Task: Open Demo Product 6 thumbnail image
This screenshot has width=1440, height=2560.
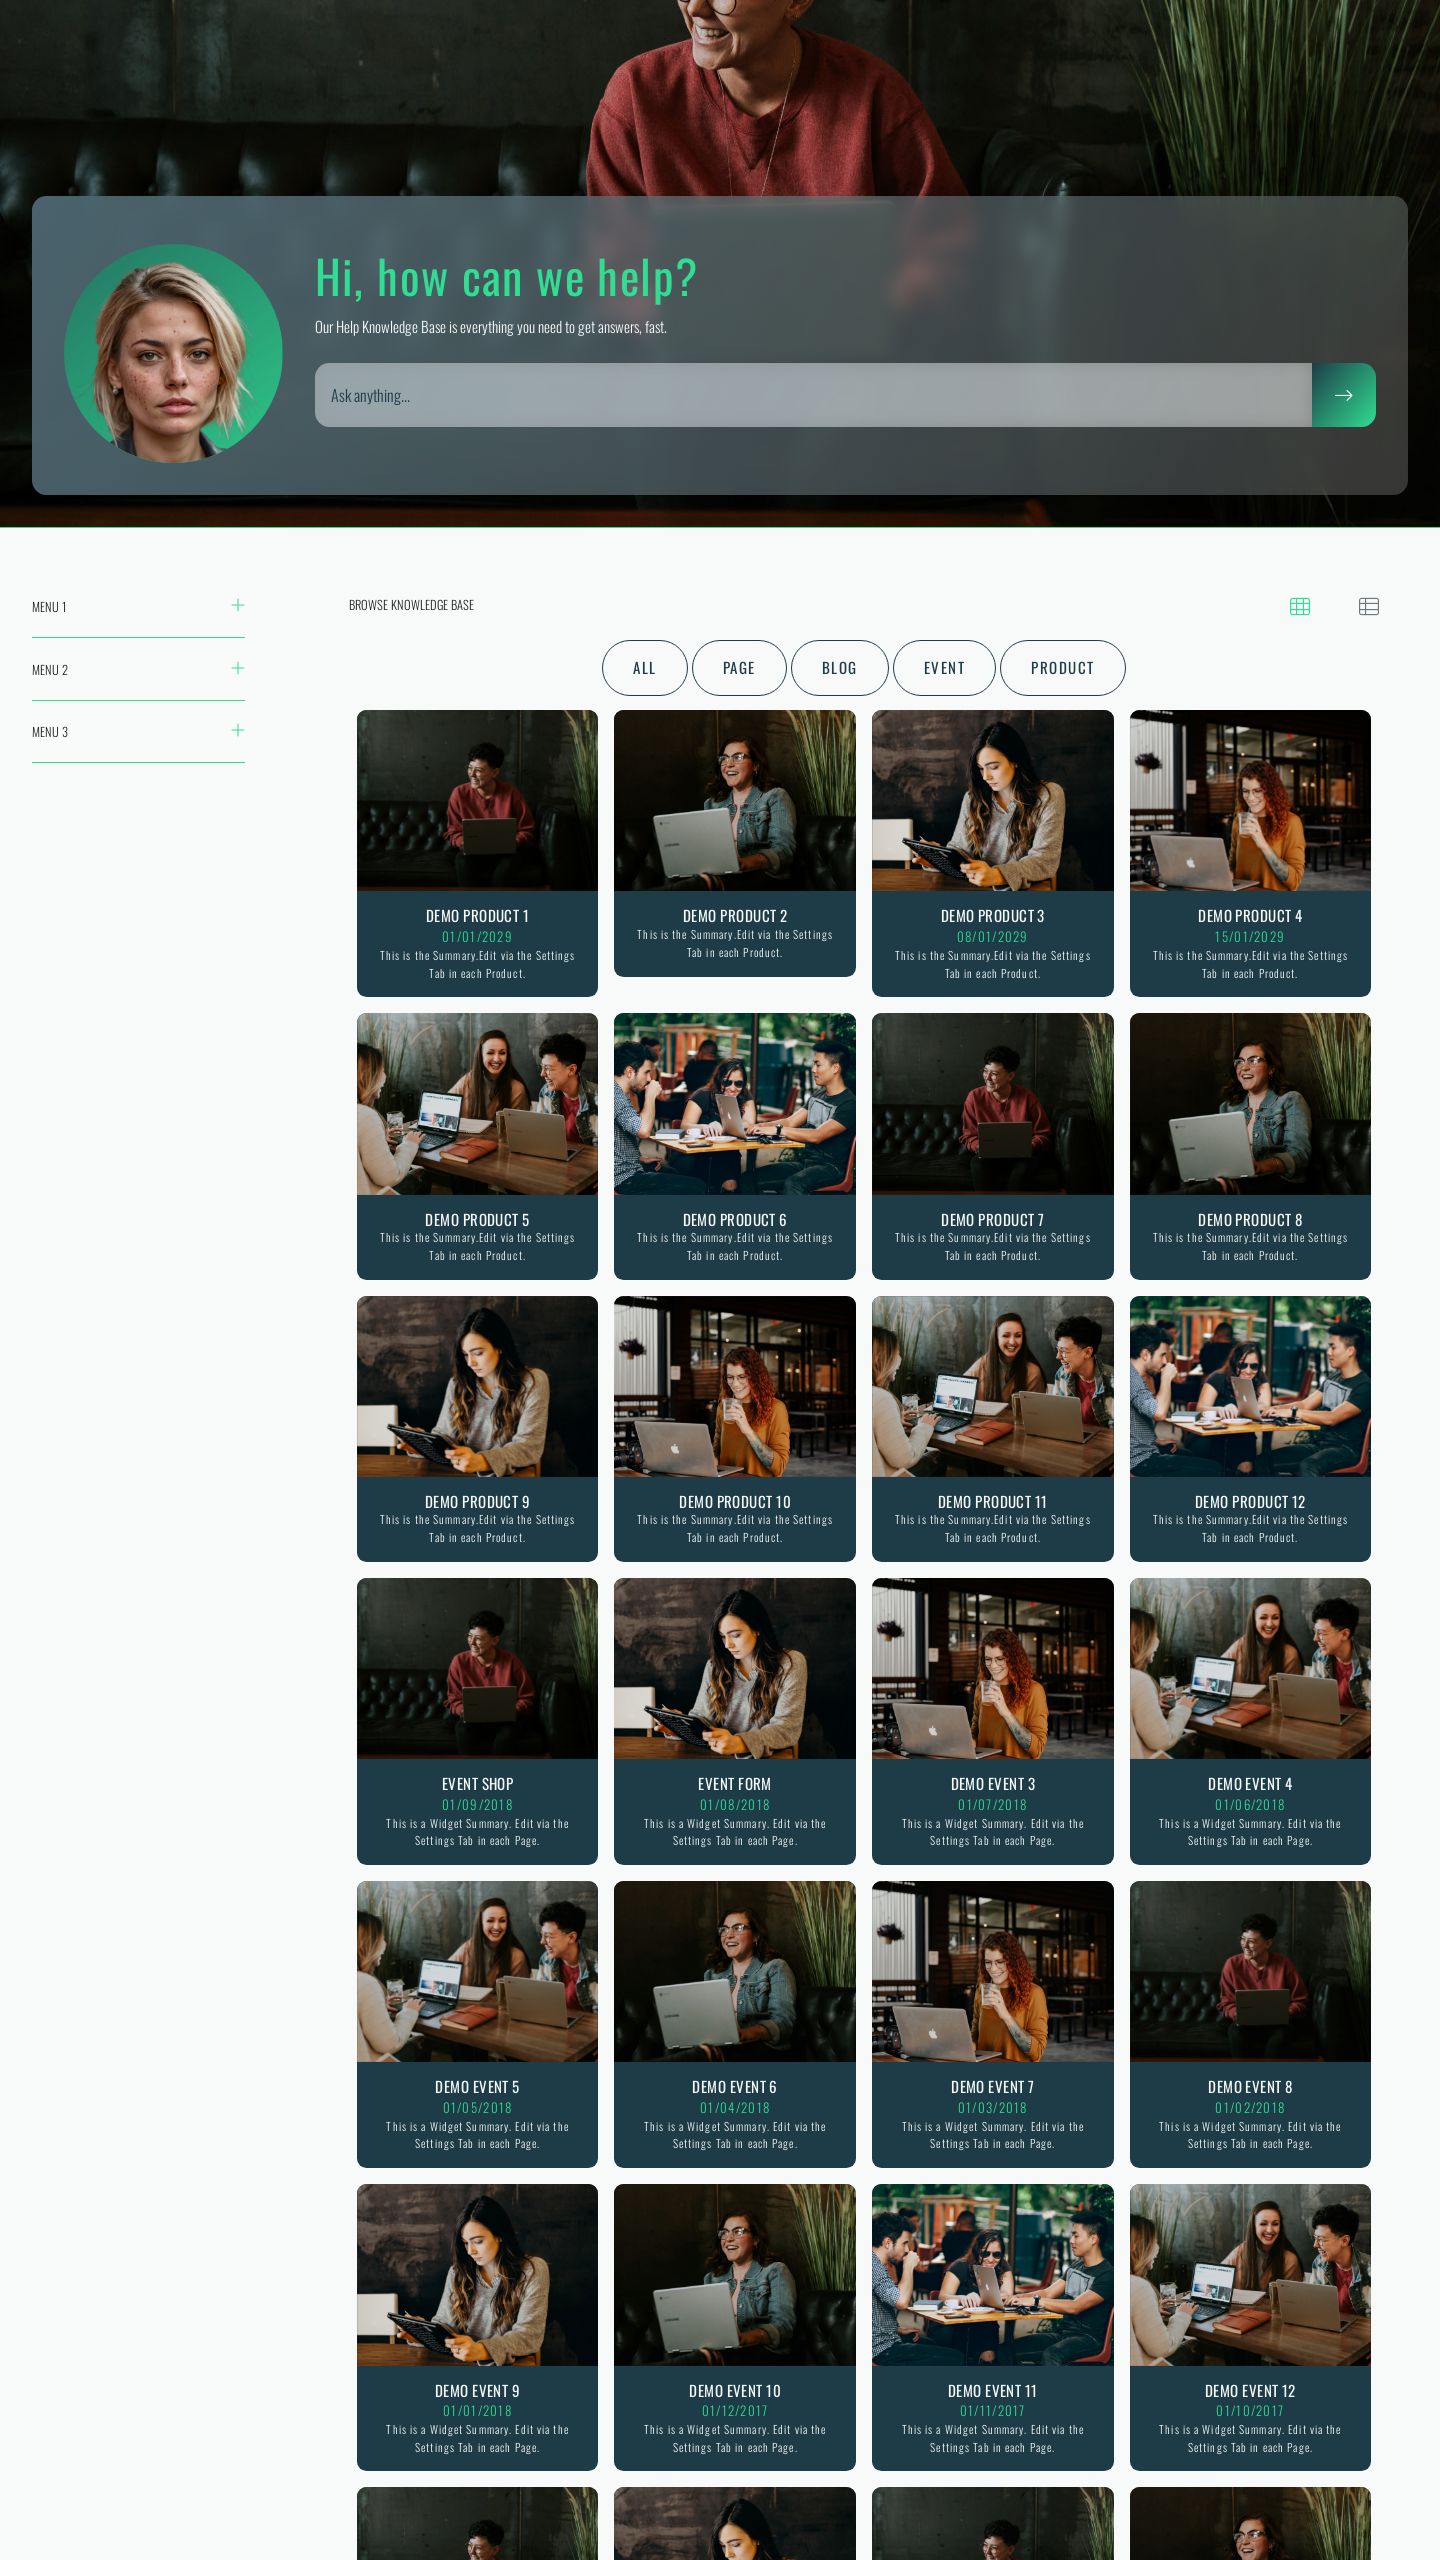Action: click(x=734, y=1104)
